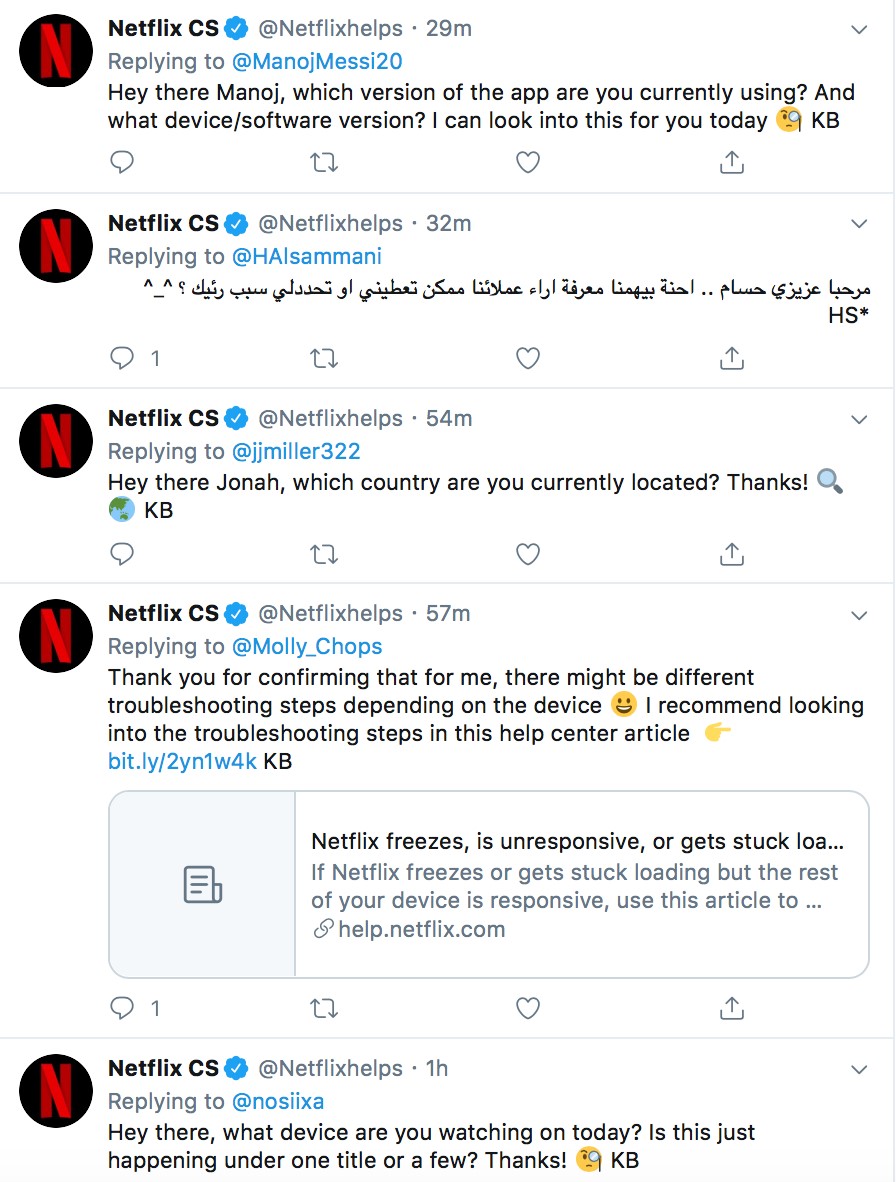Retweet the tweet replying to @jjmiller322

pos(324,554)
